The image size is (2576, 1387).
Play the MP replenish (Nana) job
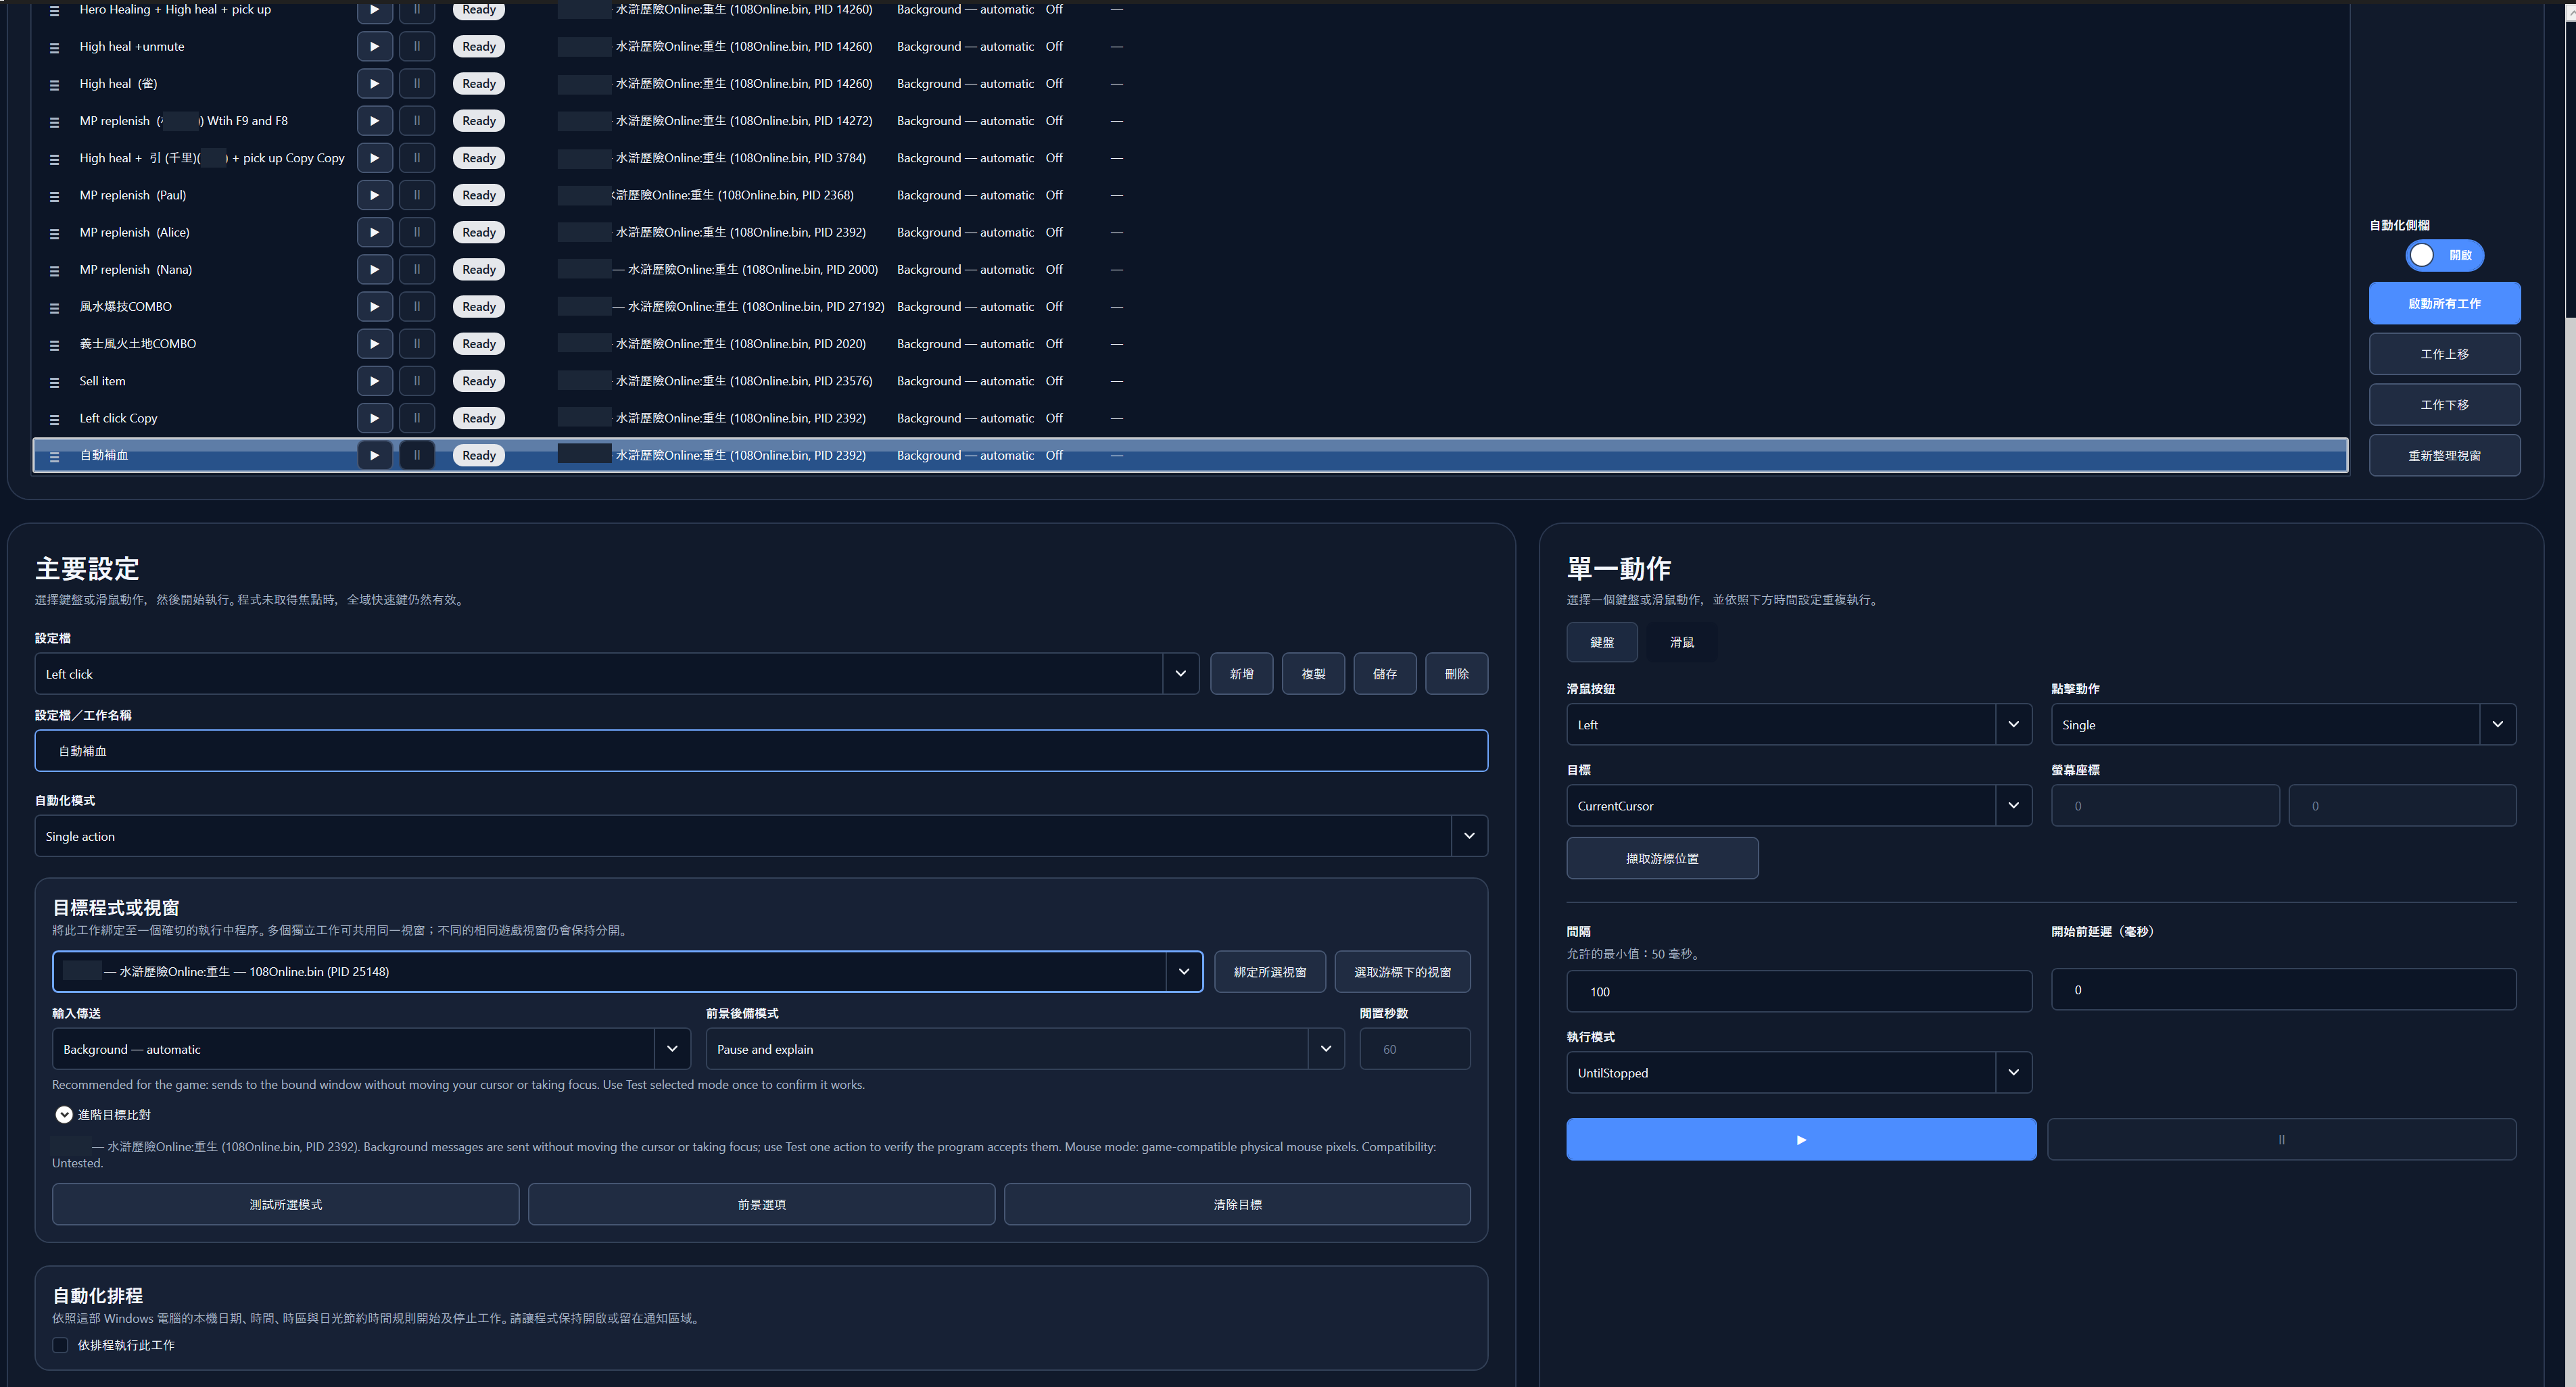(374, 269)
